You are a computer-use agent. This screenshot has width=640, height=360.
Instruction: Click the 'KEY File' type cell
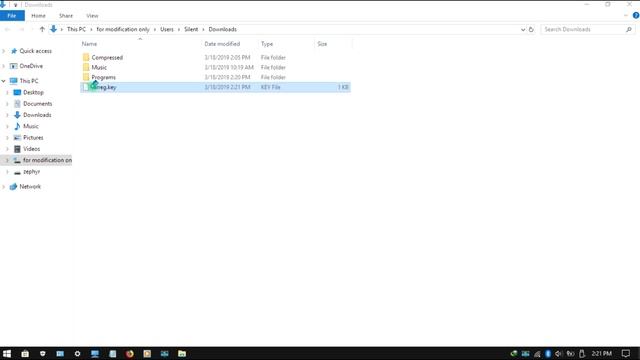click(271, 87)
